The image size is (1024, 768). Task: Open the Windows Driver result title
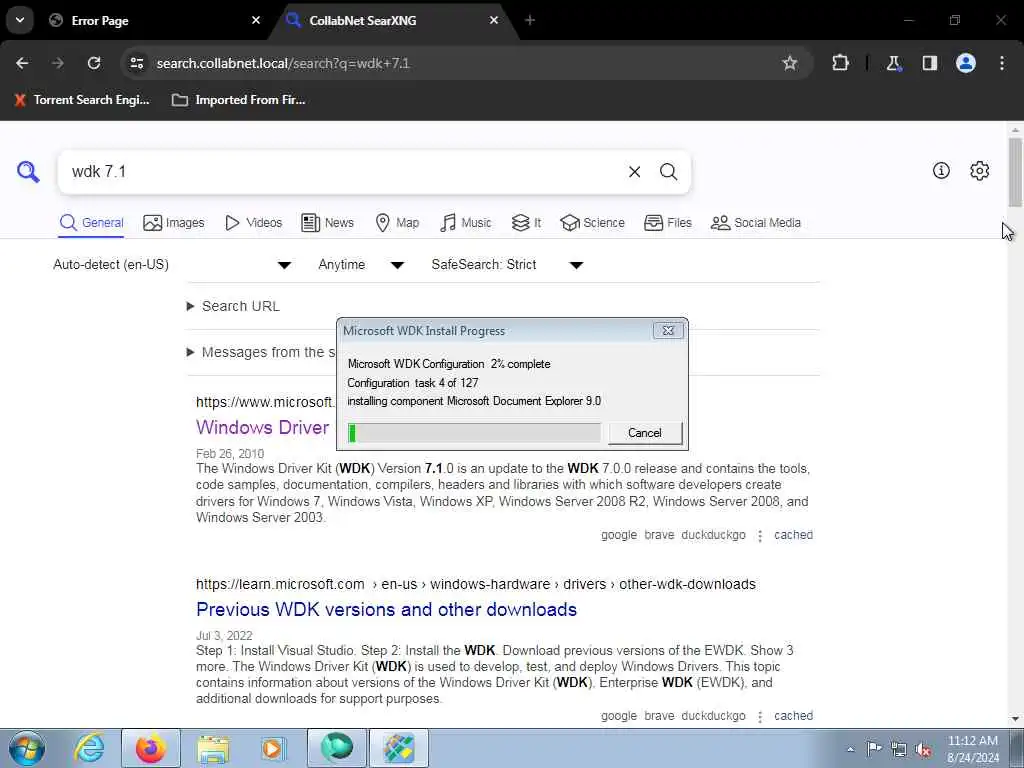[263, 427]
